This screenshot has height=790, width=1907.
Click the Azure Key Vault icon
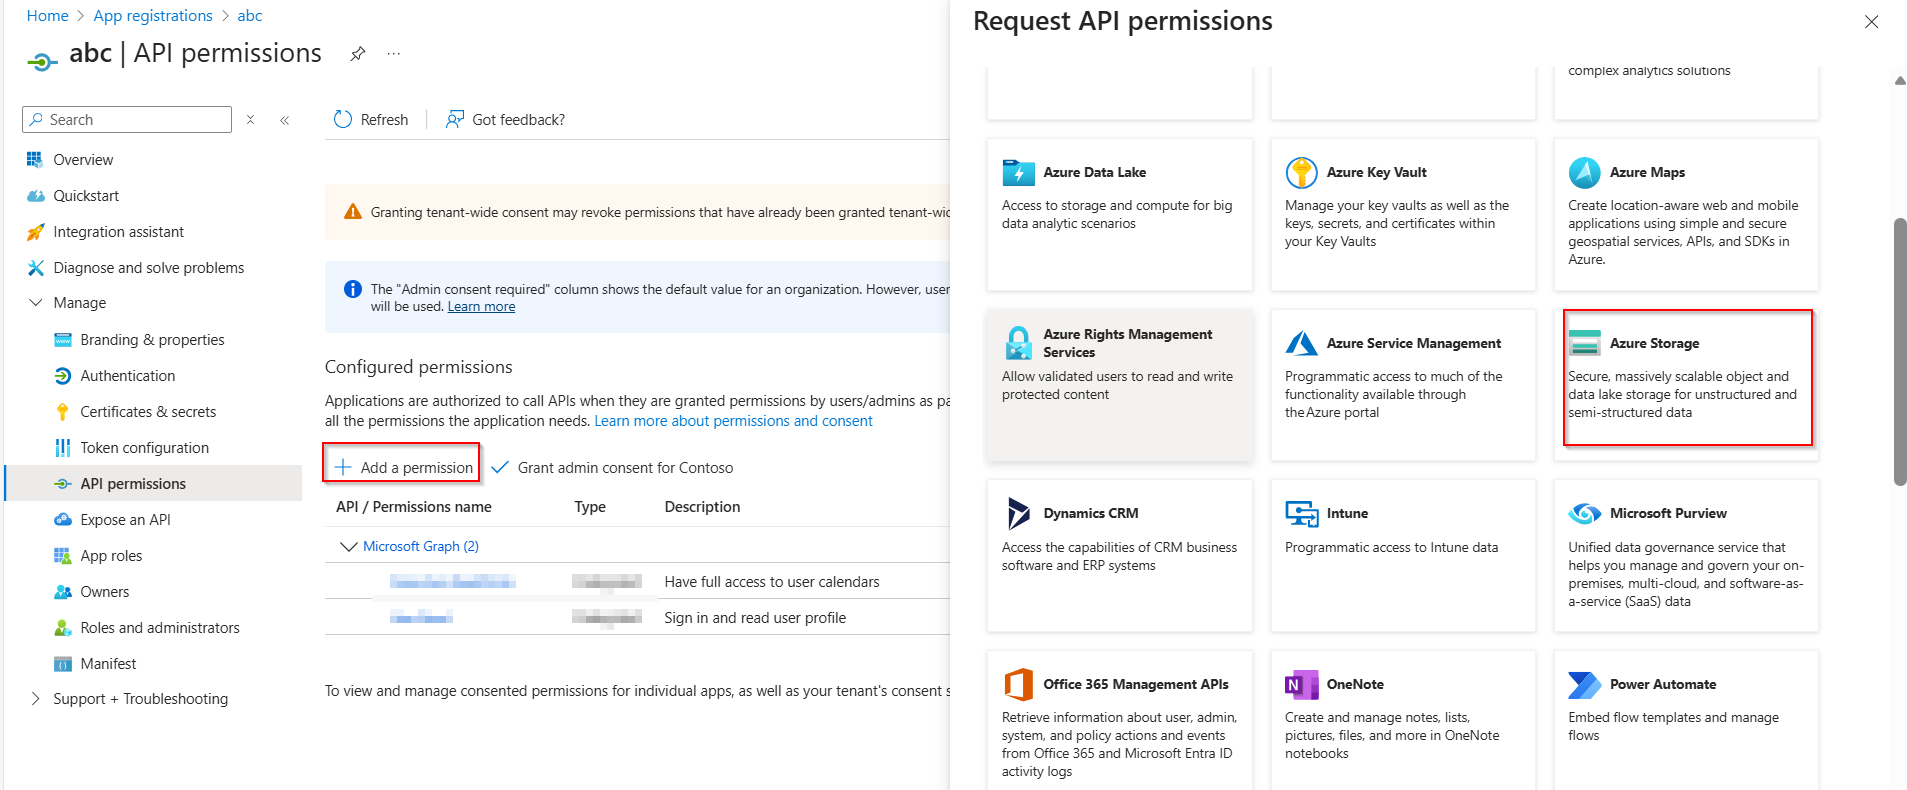pos(1301,173)
